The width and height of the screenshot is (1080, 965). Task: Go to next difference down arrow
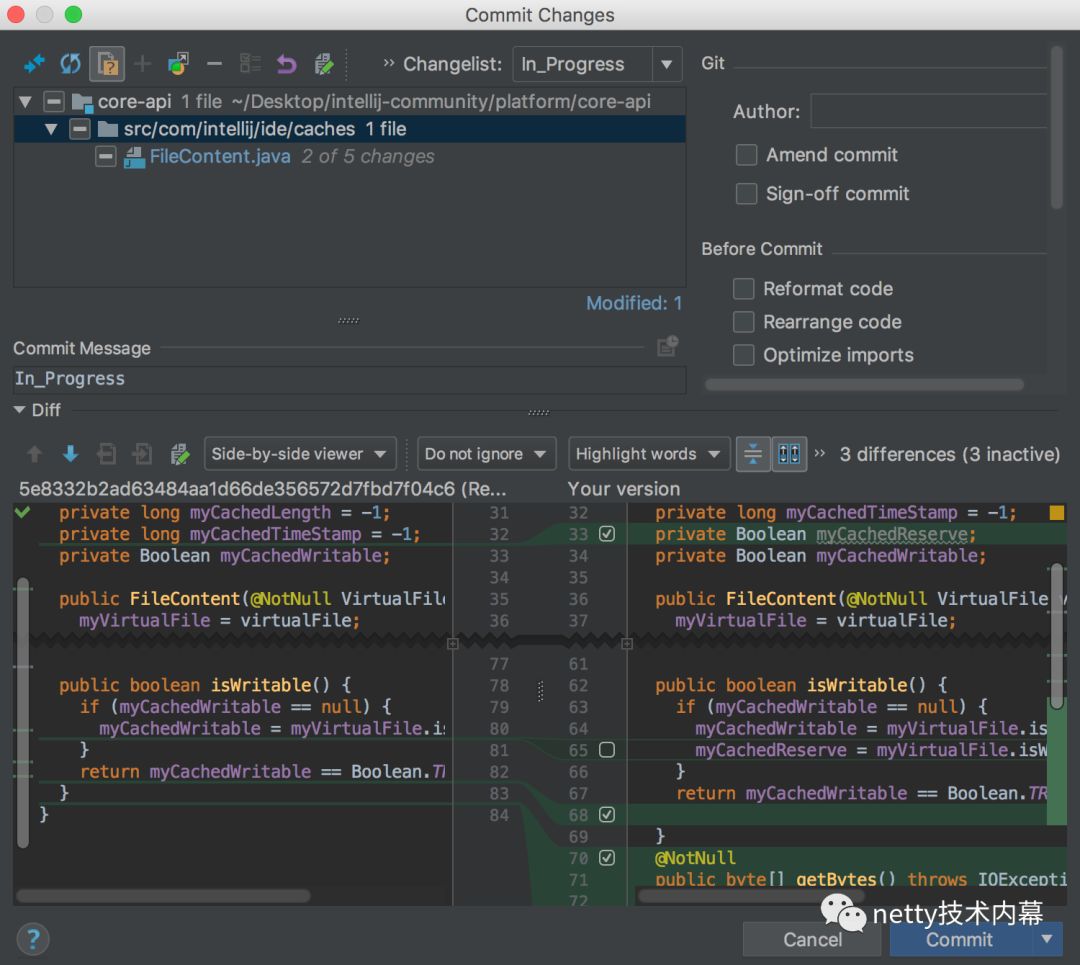click(x=70, y=454)
